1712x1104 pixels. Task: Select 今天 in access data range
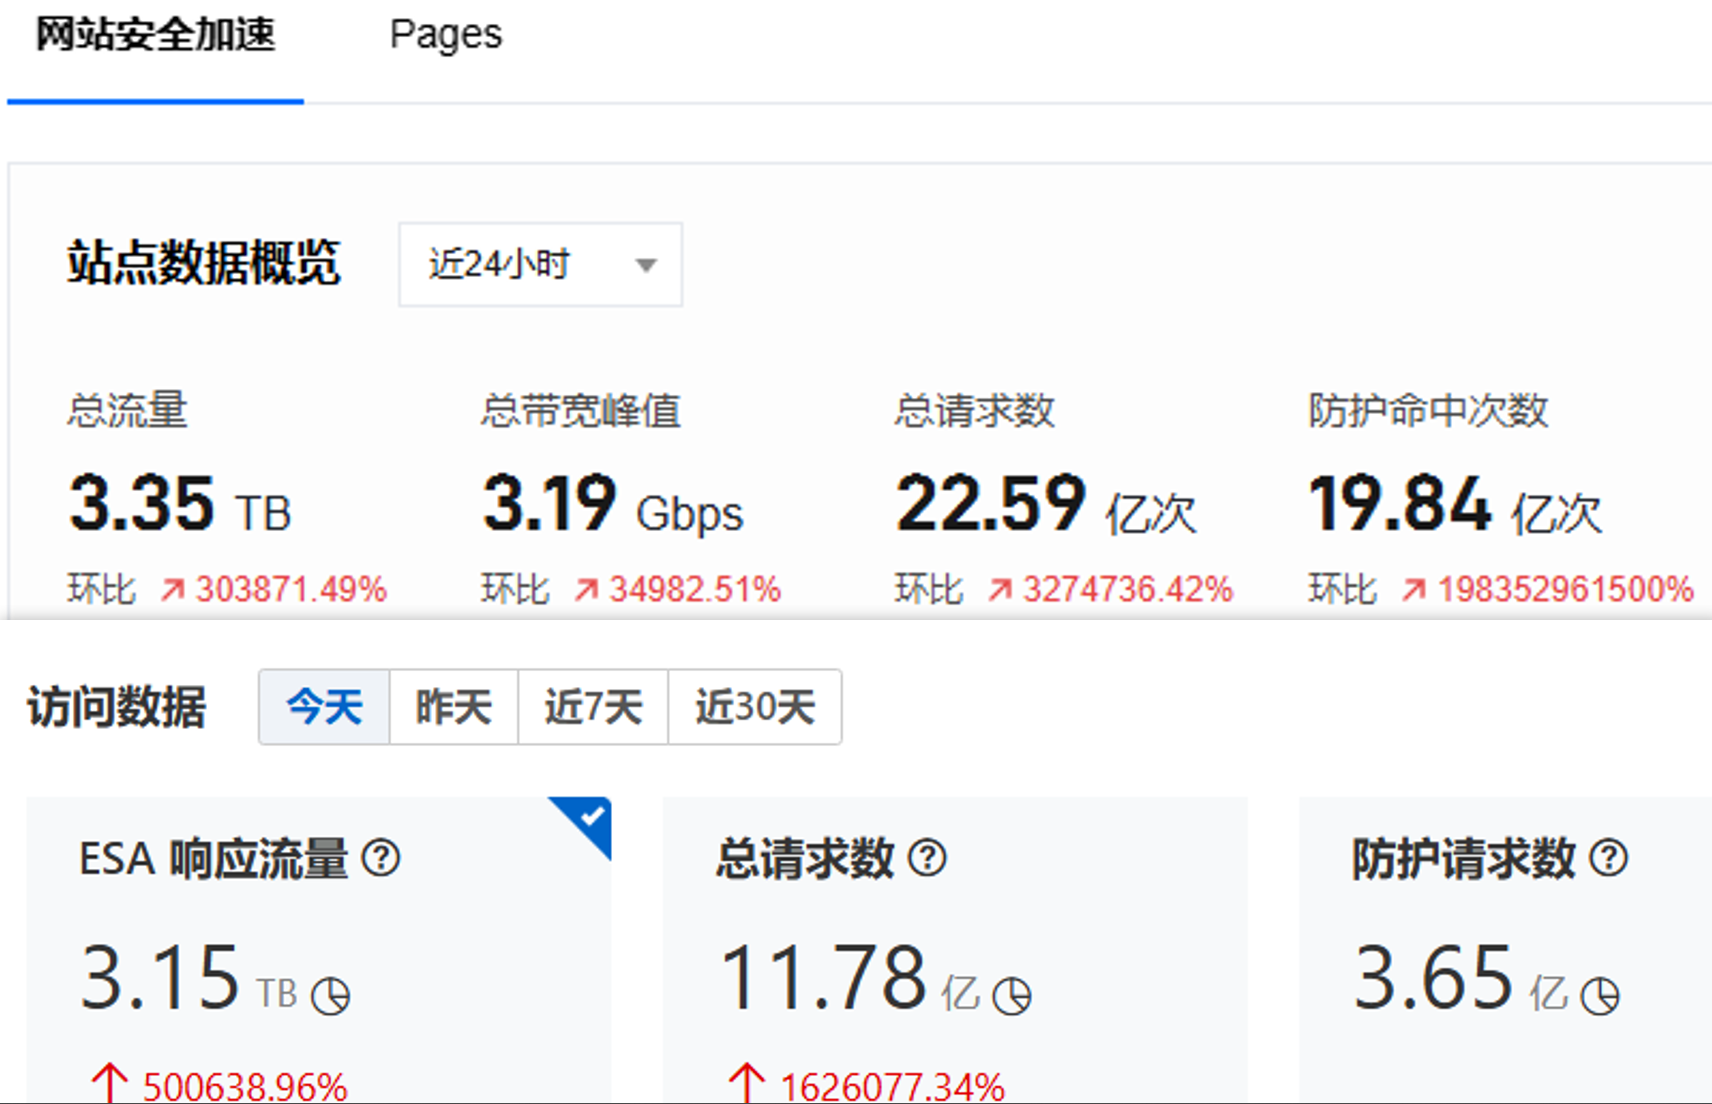point(324,708)
